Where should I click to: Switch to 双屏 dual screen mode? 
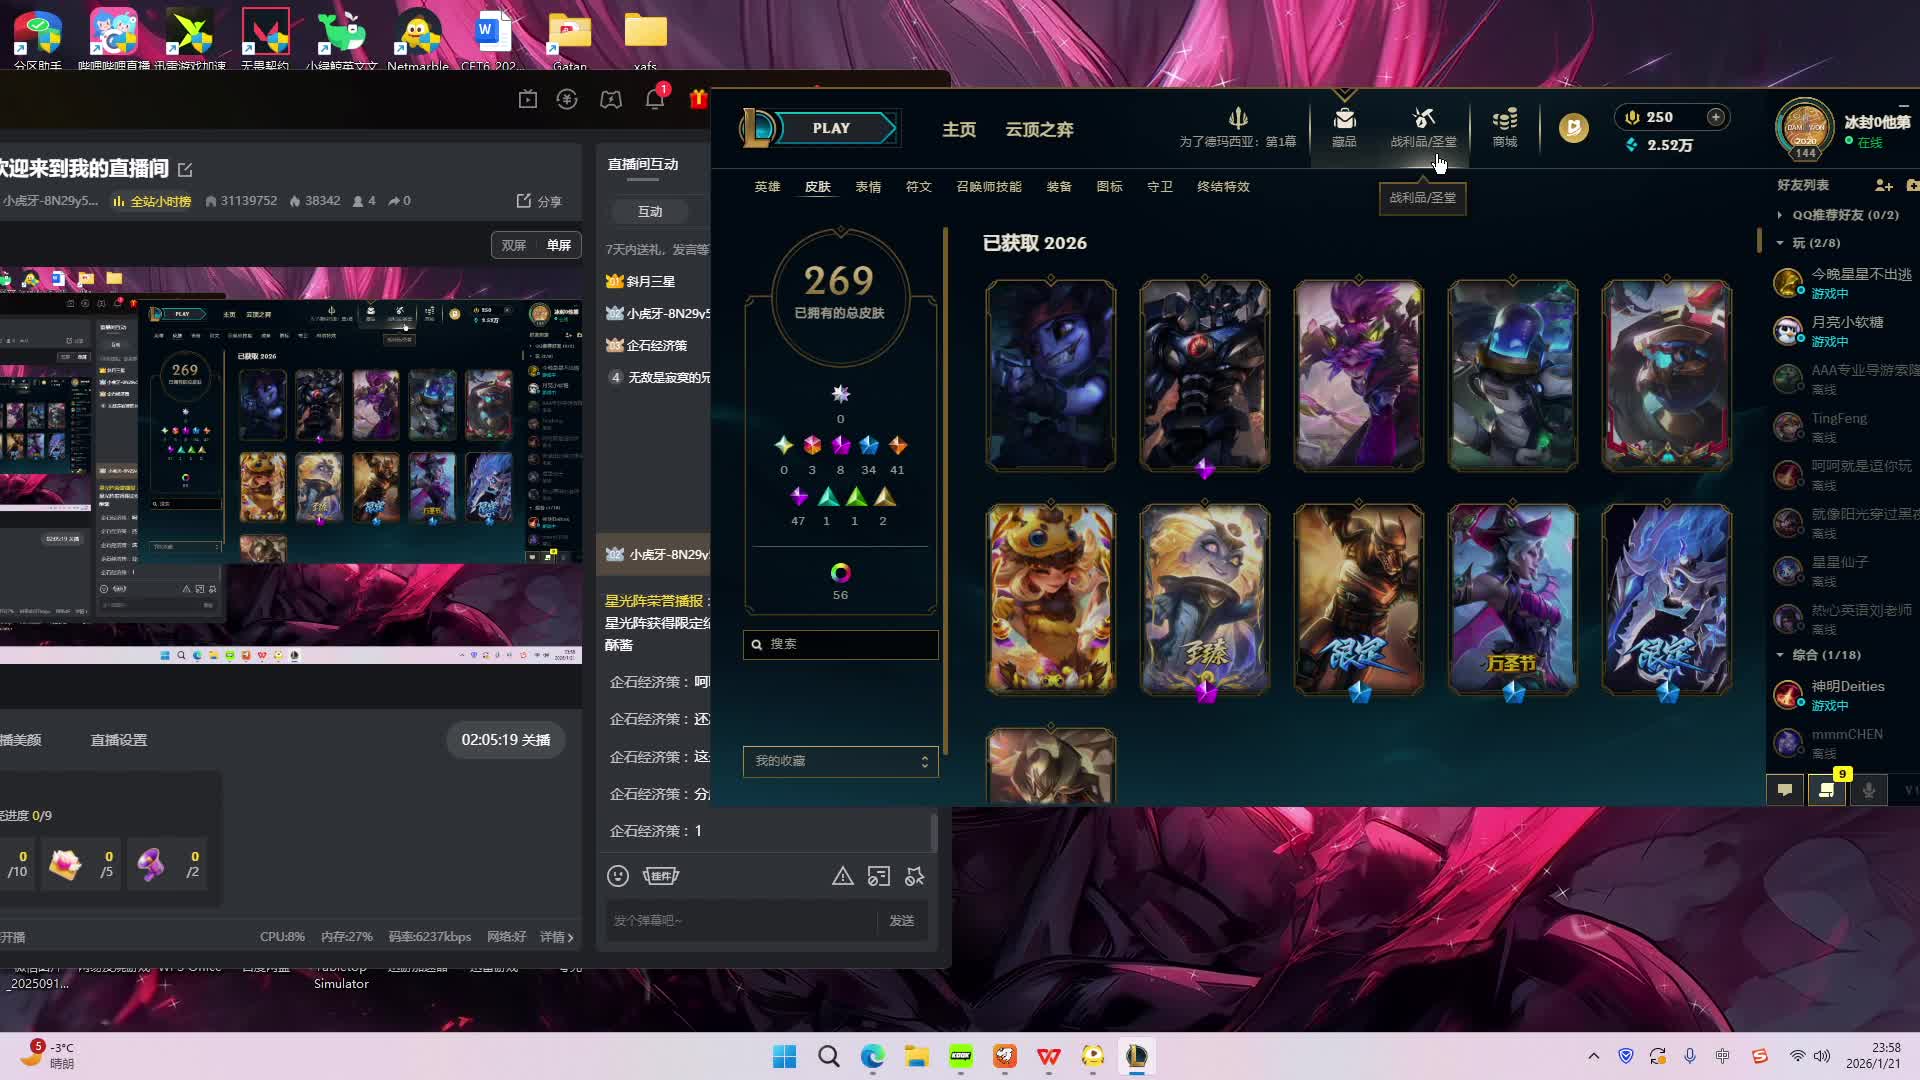(x=514, y=245)
